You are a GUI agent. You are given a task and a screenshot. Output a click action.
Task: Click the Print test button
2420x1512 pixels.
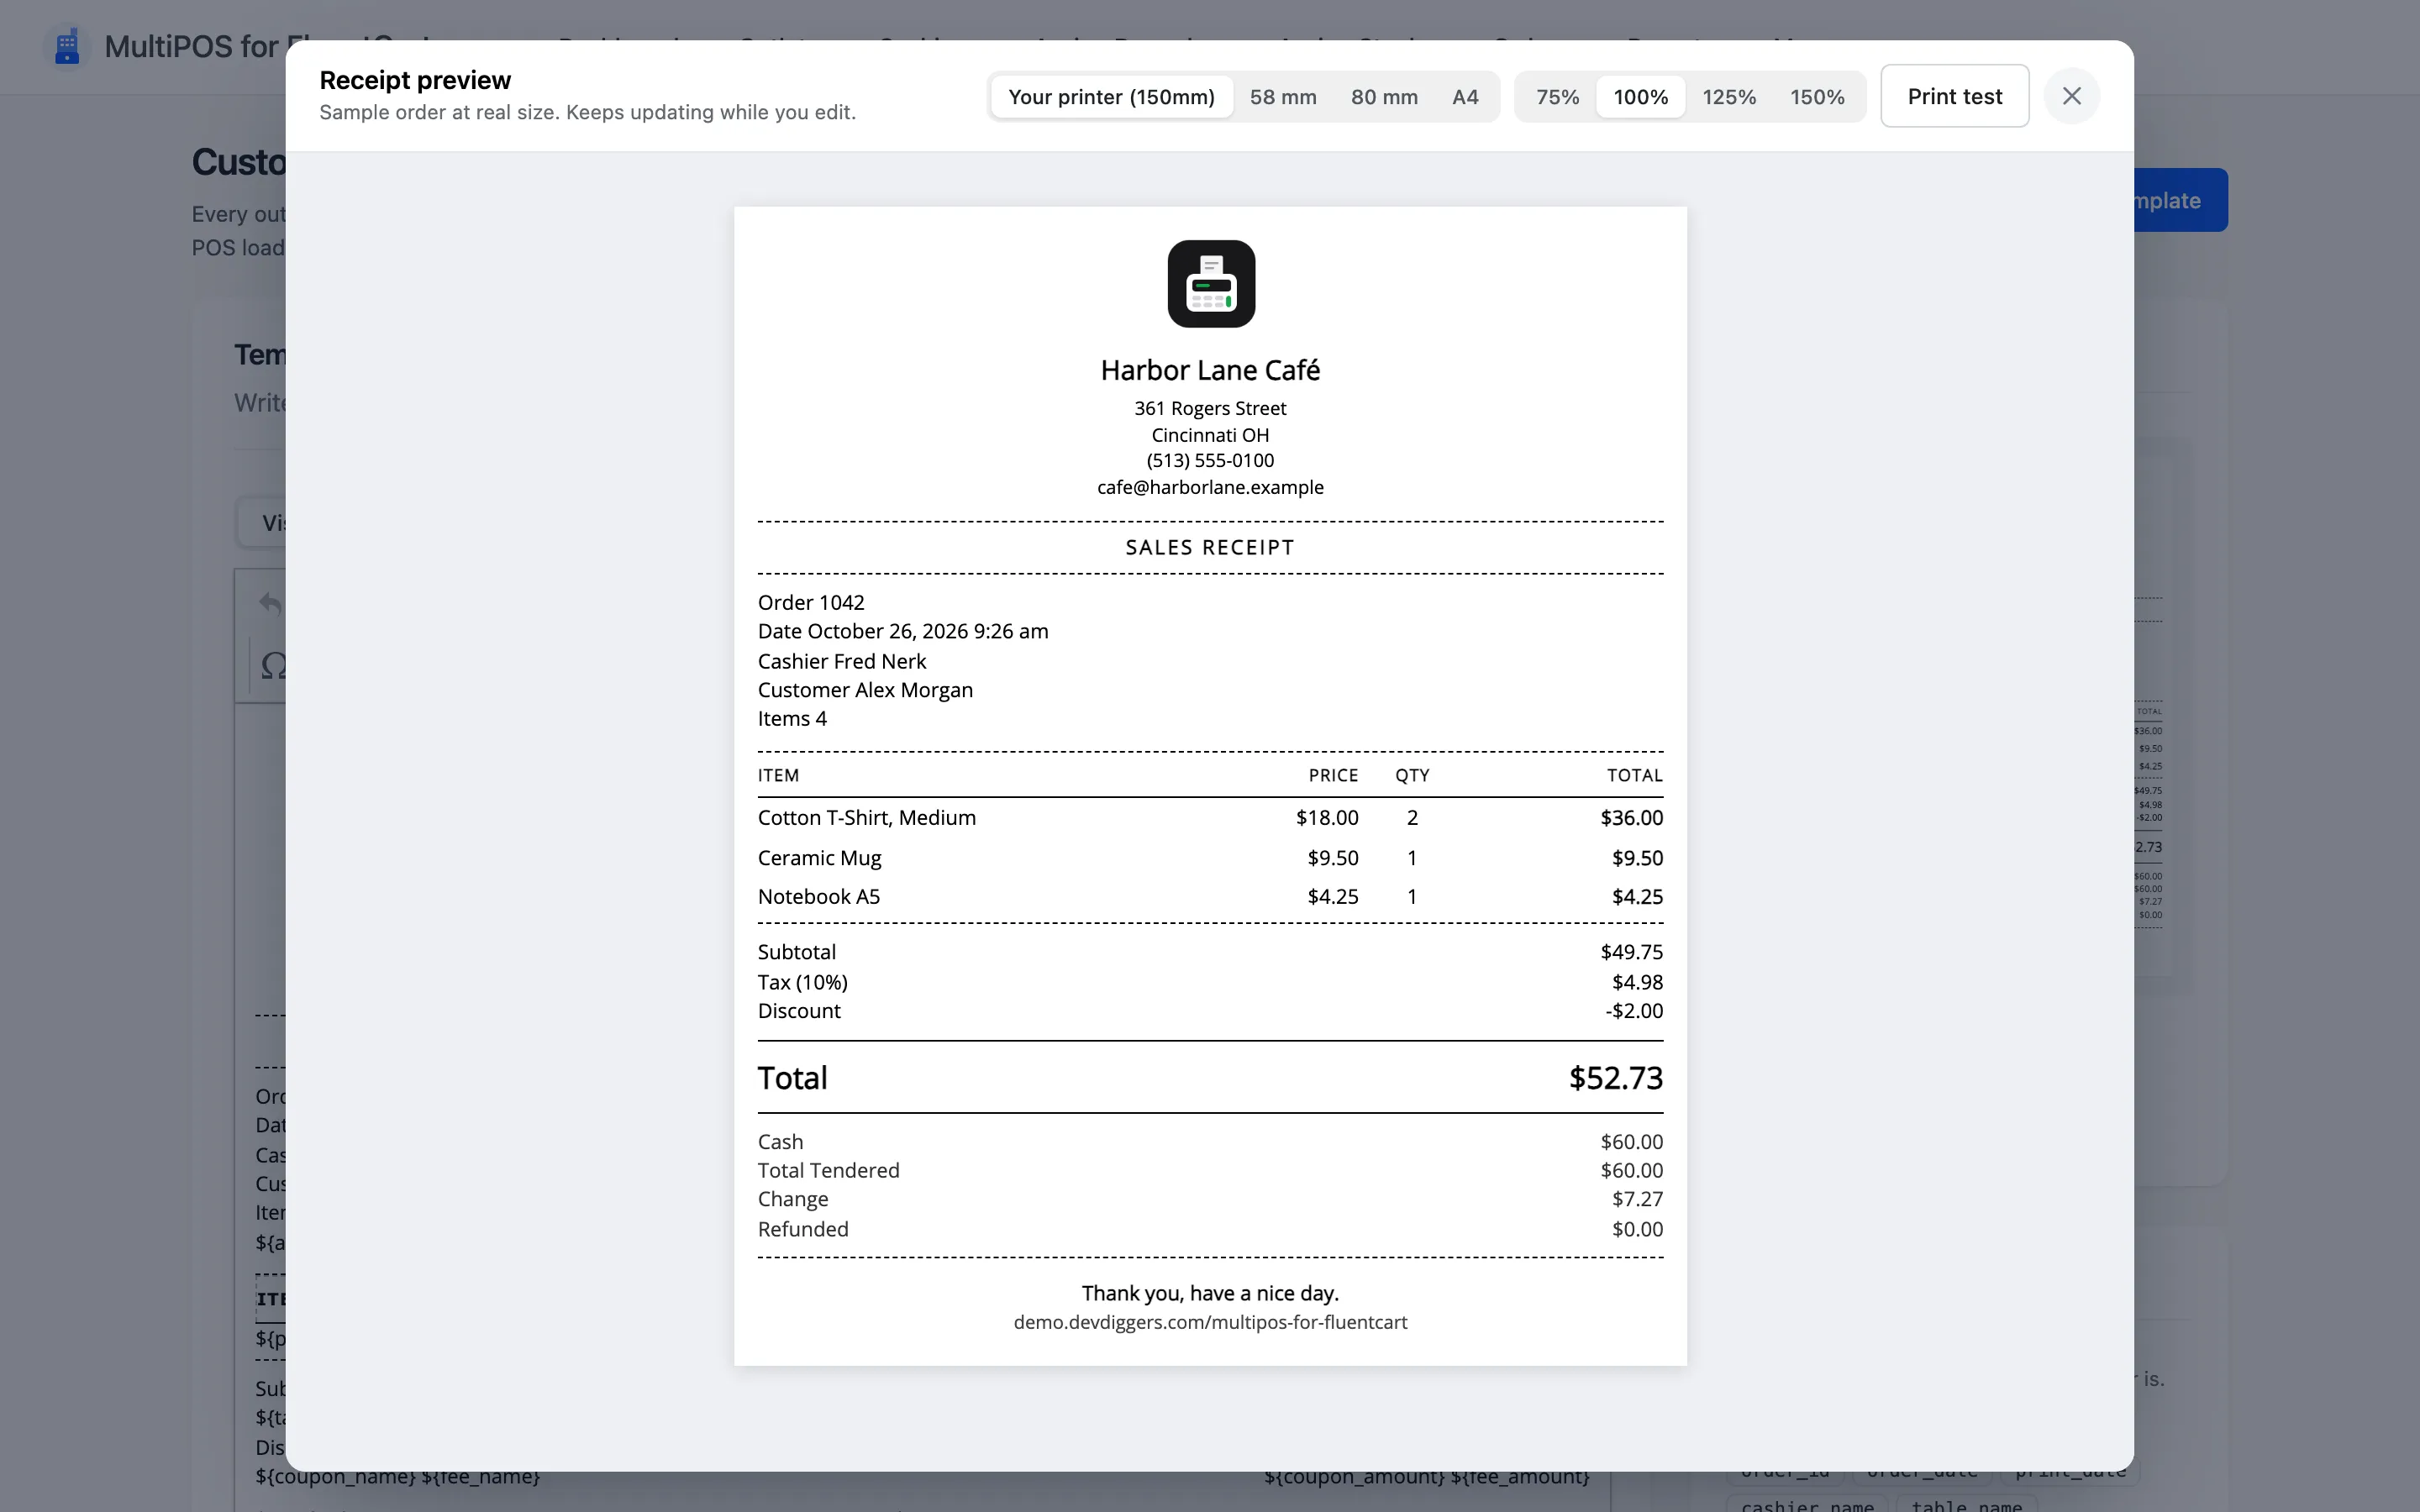(x=1954, y=96)
